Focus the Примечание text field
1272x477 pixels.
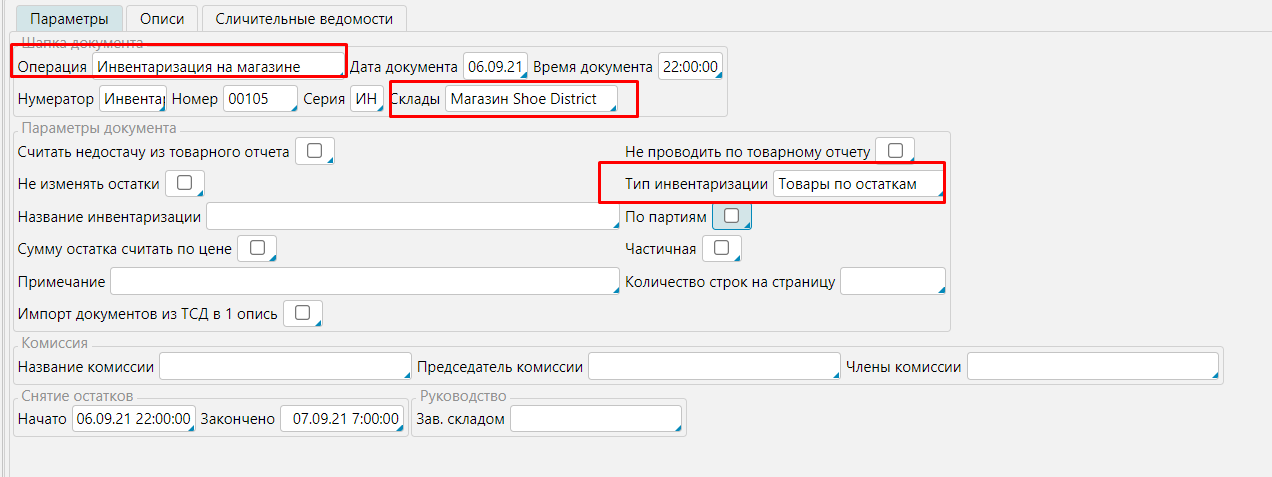pos(365,281)
